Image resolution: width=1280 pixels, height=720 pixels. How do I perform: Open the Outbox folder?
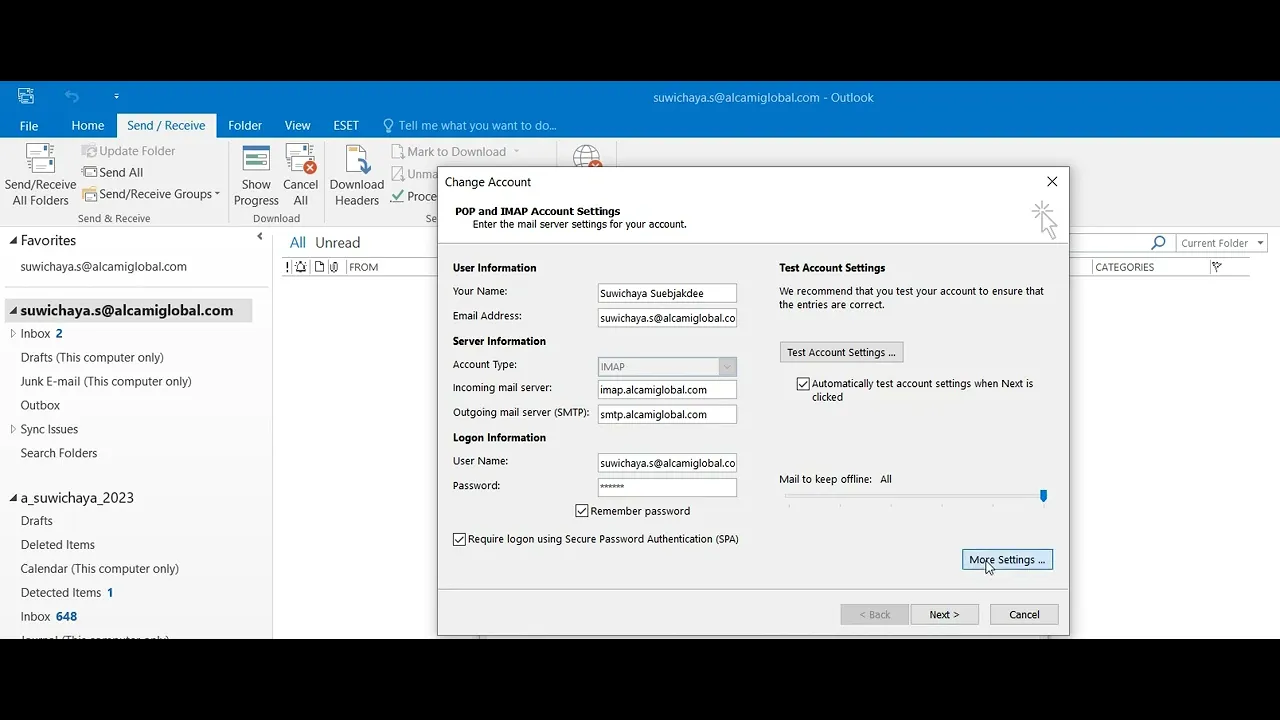tap(40, 406)
